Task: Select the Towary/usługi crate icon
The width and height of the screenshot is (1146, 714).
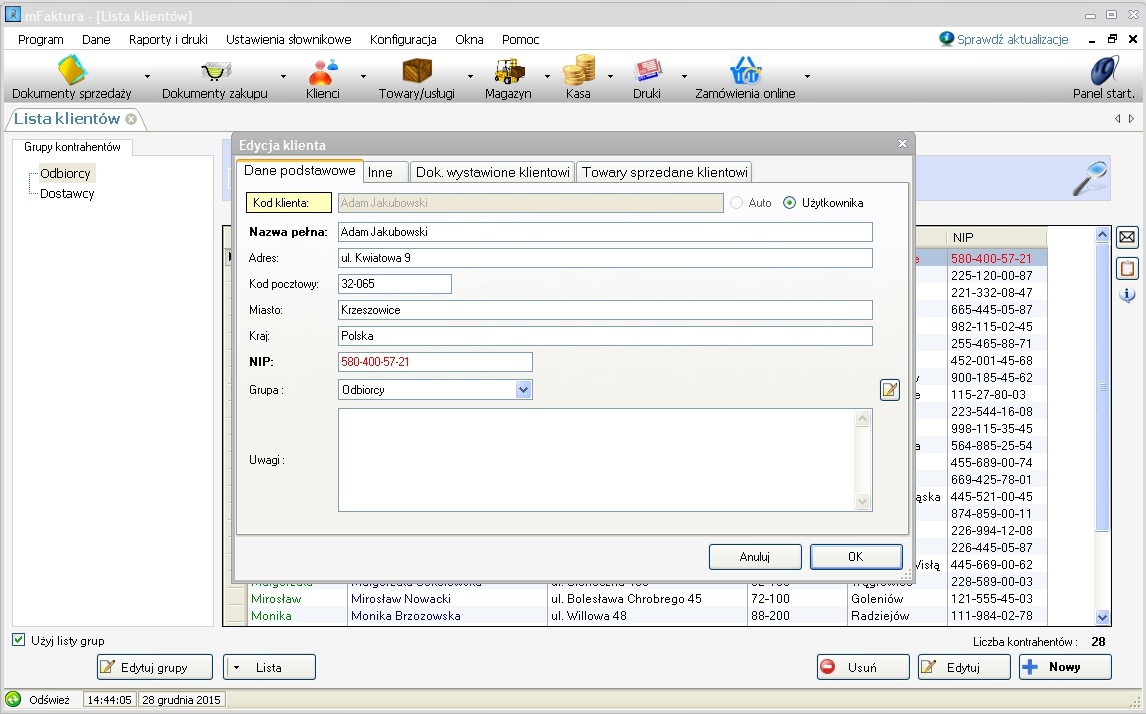Action: (417, 71)
